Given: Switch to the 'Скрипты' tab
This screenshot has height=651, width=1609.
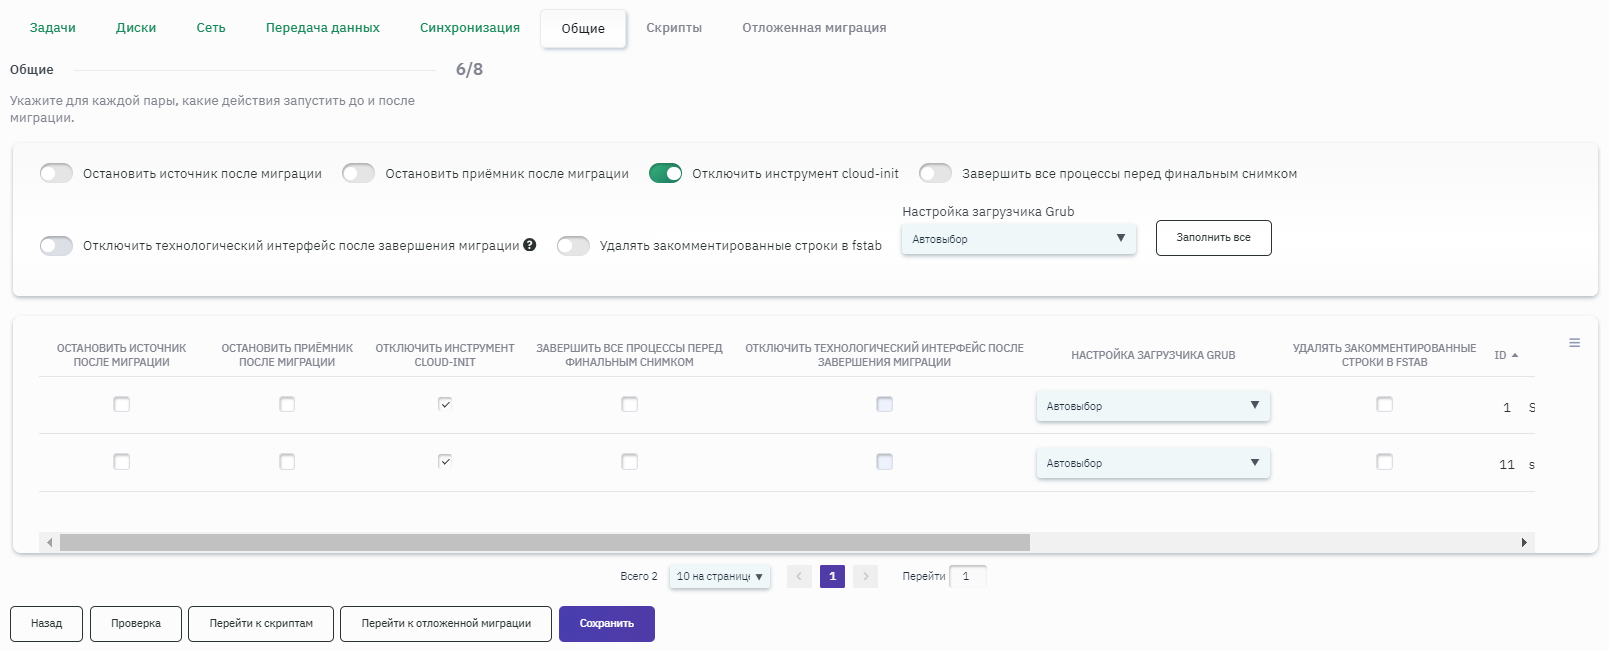Looking at the screenshot, I should pyautogui.click(x=674, y=28).
